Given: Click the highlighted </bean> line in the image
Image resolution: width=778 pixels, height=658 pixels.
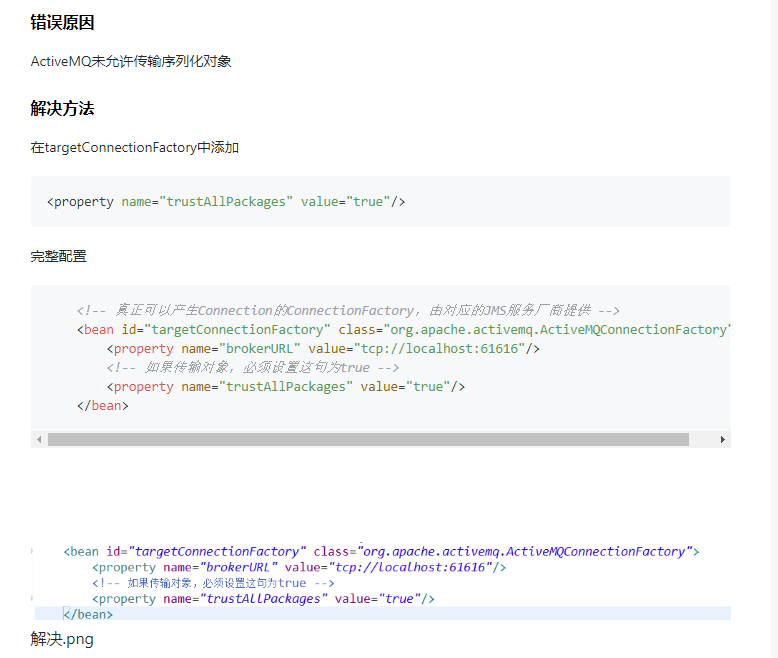Looking at the screenshot, I should [x=383, y=614].
